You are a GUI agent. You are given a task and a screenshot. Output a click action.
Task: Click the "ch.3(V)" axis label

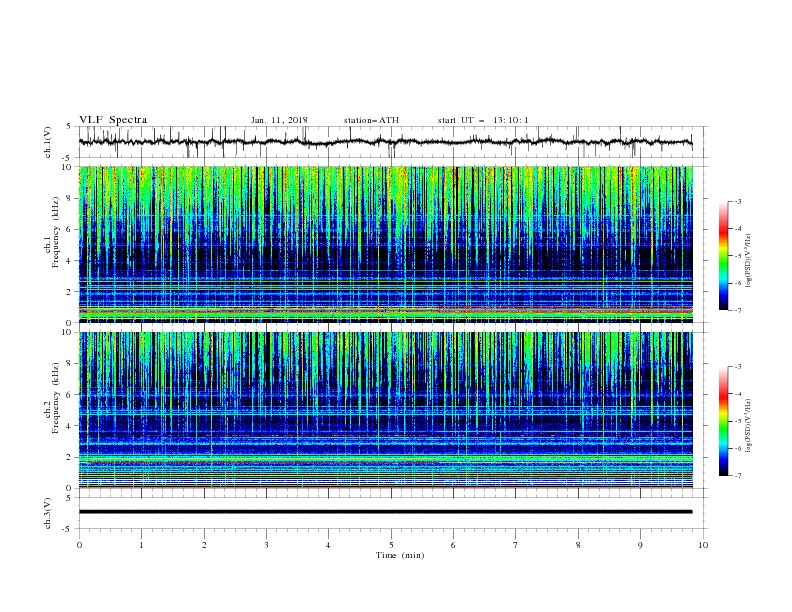(48, 513)
